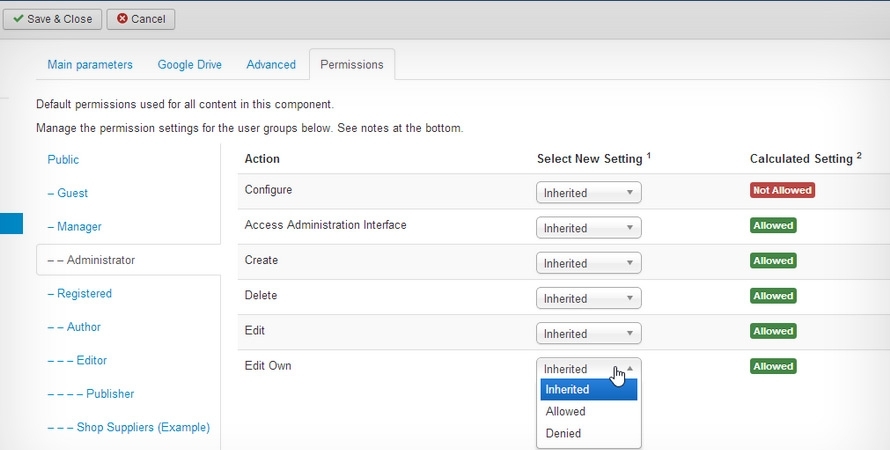The height and width of the screenshot is (450, 890).
Task: Go to the Advanced tab
Action: pyautogui.click(x=271, y=65)
